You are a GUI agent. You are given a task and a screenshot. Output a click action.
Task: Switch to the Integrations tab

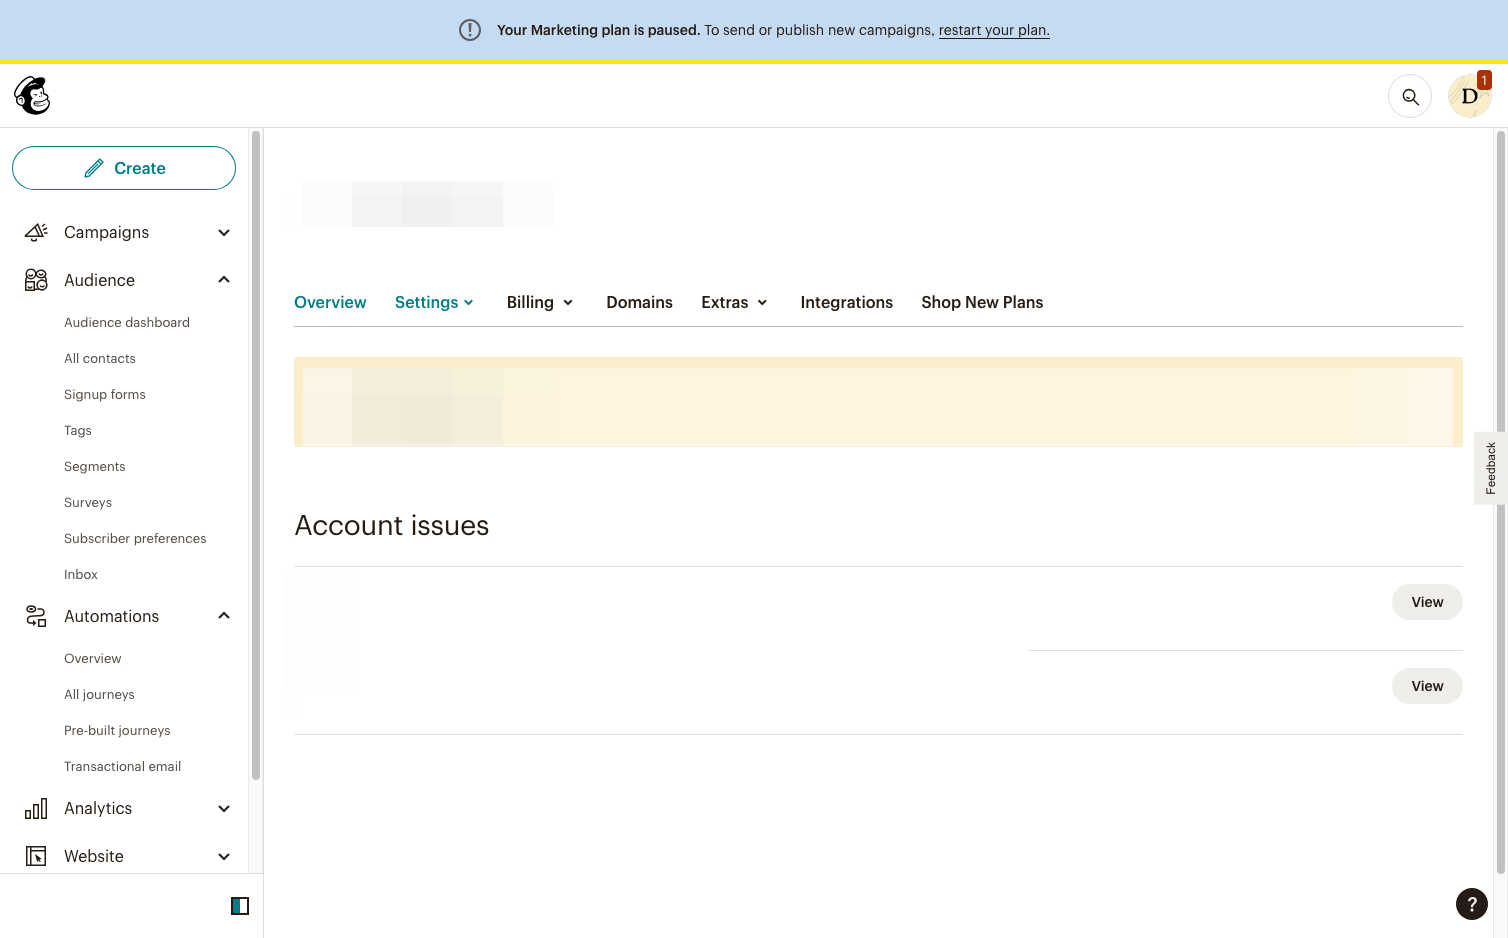[846, 302]
